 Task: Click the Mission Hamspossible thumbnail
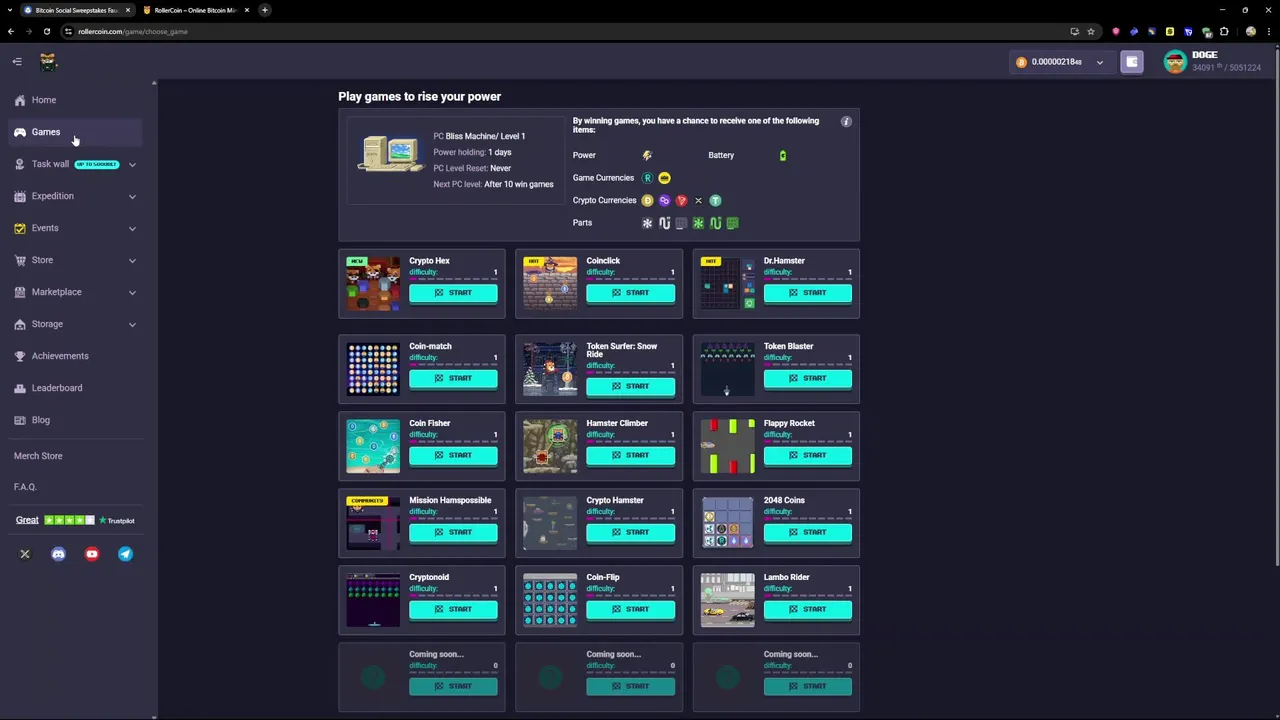click(373, 523)
